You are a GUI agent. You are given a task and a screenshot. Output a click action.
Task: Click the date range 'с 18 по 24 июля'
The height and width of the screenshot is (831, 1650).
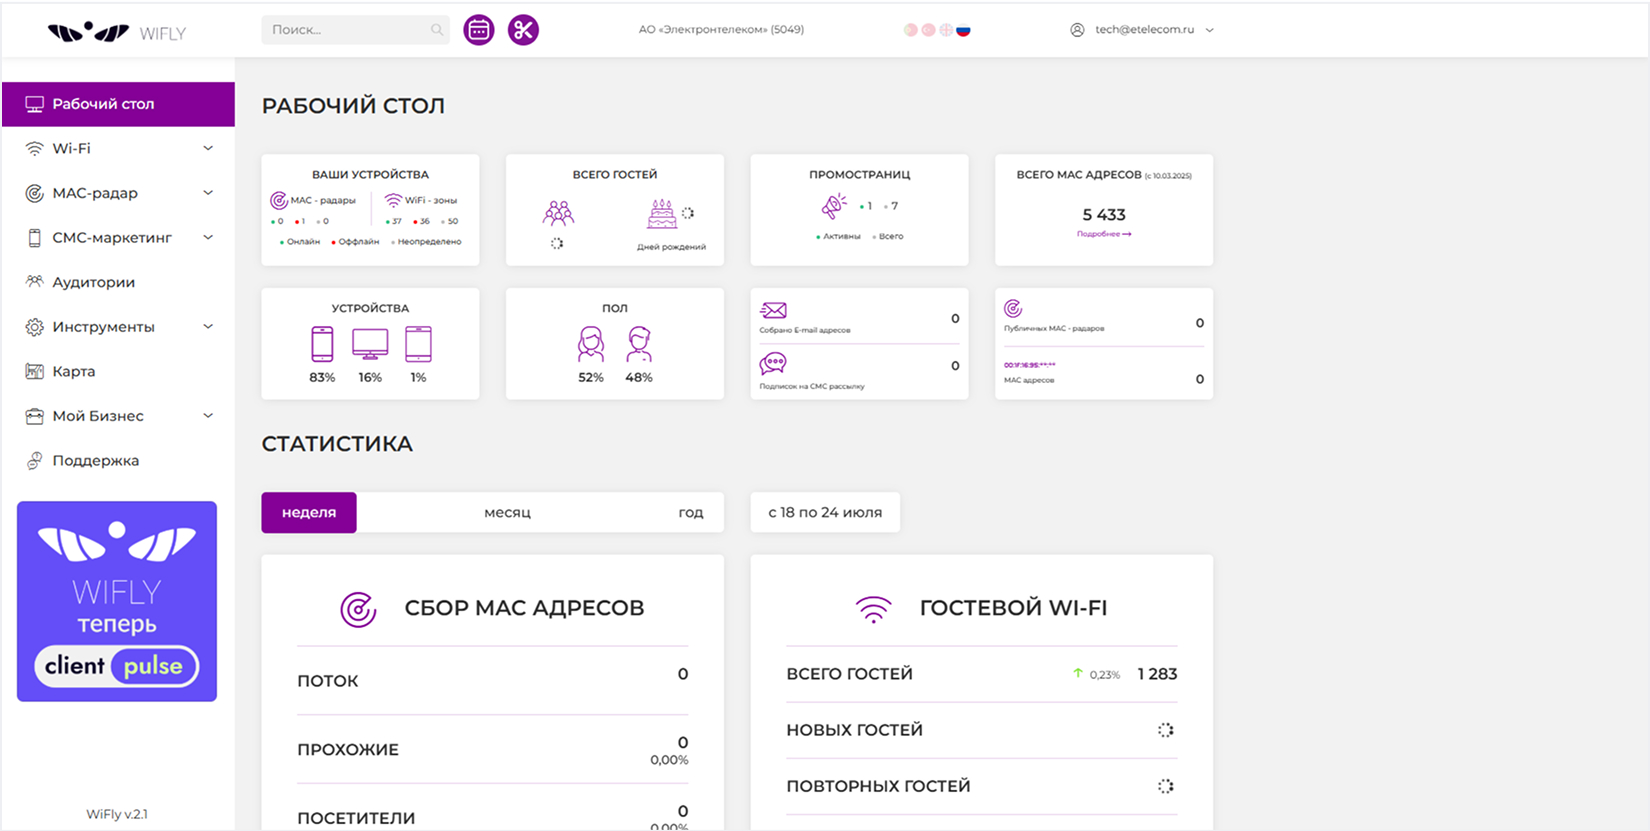[x=825, y=513]
